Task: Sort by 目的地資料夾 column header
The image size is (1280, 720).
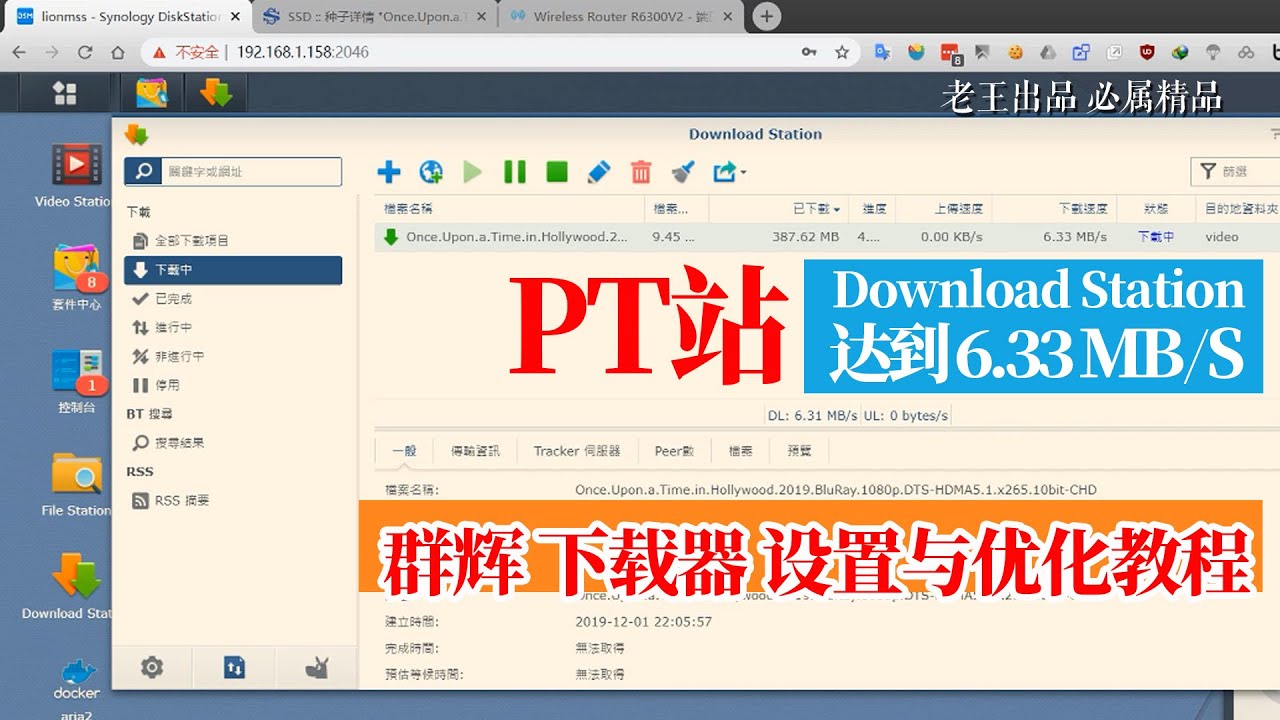Action: click(1238, 209)
